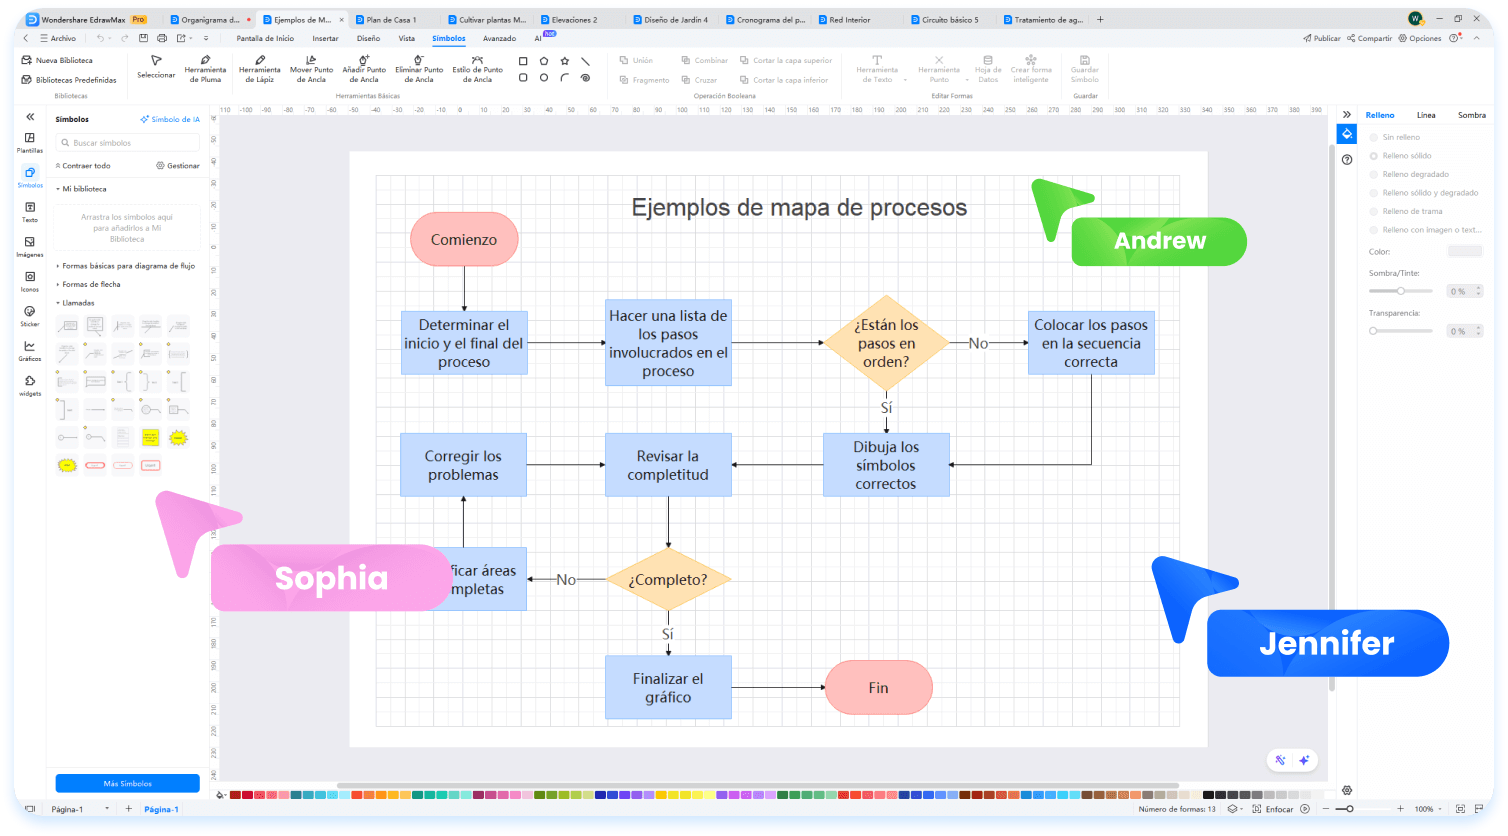Open the Insertar ribbon tab
This screenshot has height=836, width=1508.
325,38
